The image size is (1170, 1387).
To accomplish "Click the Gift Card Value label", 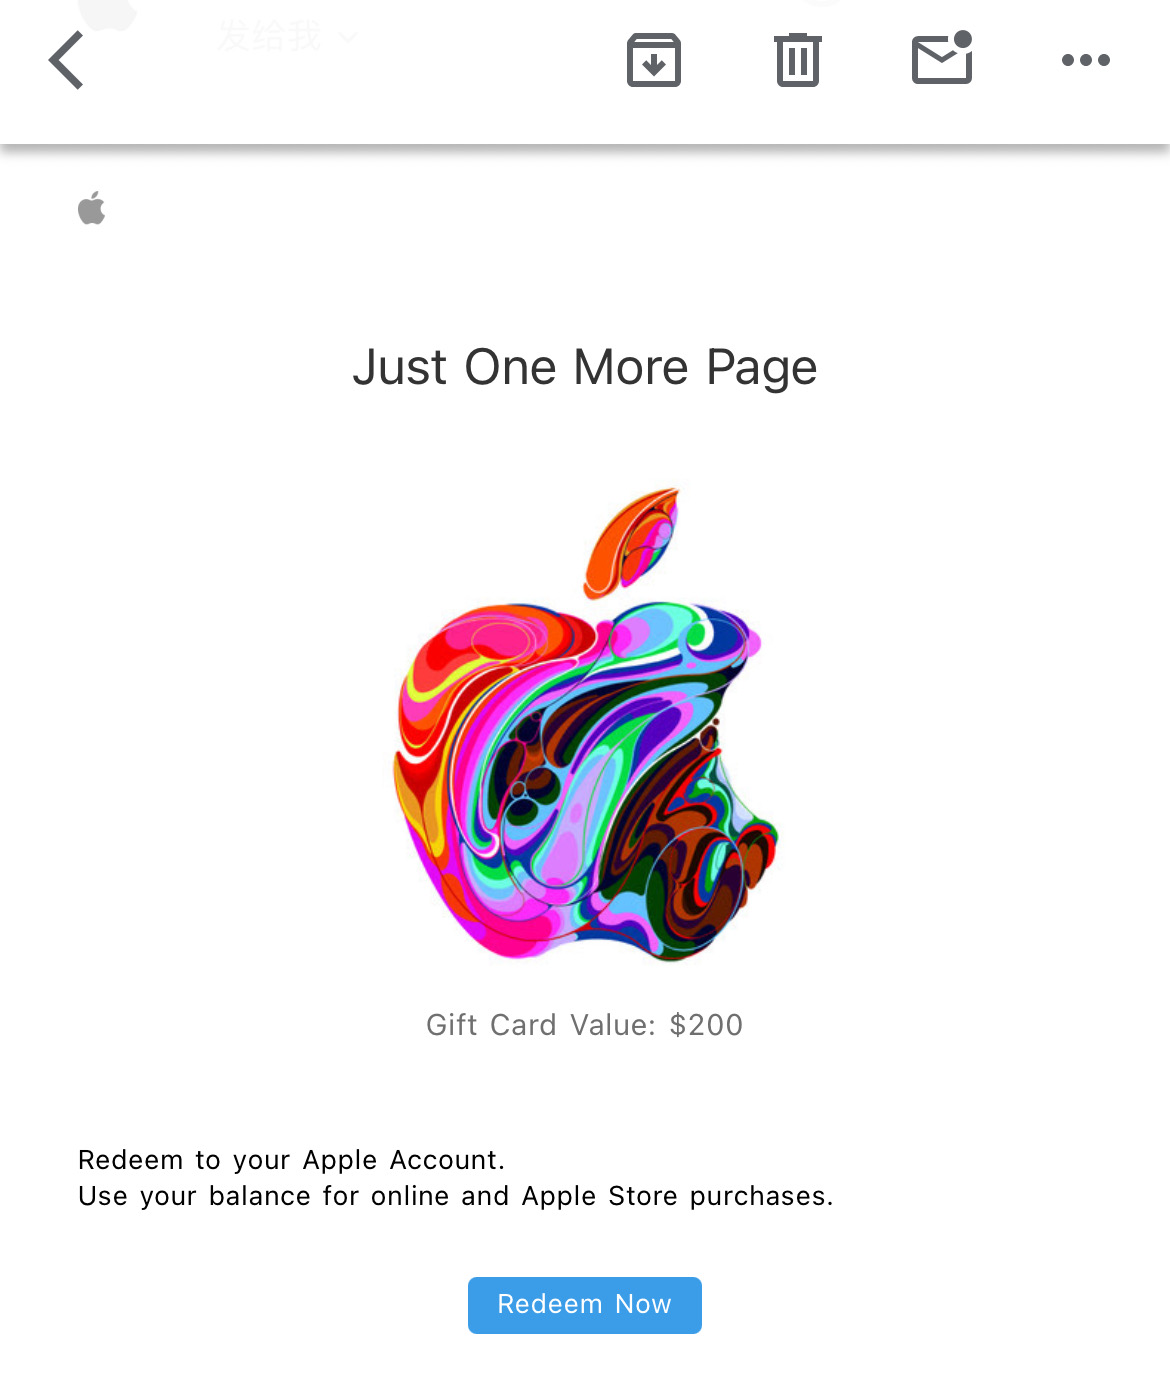I will point(541,1025).
